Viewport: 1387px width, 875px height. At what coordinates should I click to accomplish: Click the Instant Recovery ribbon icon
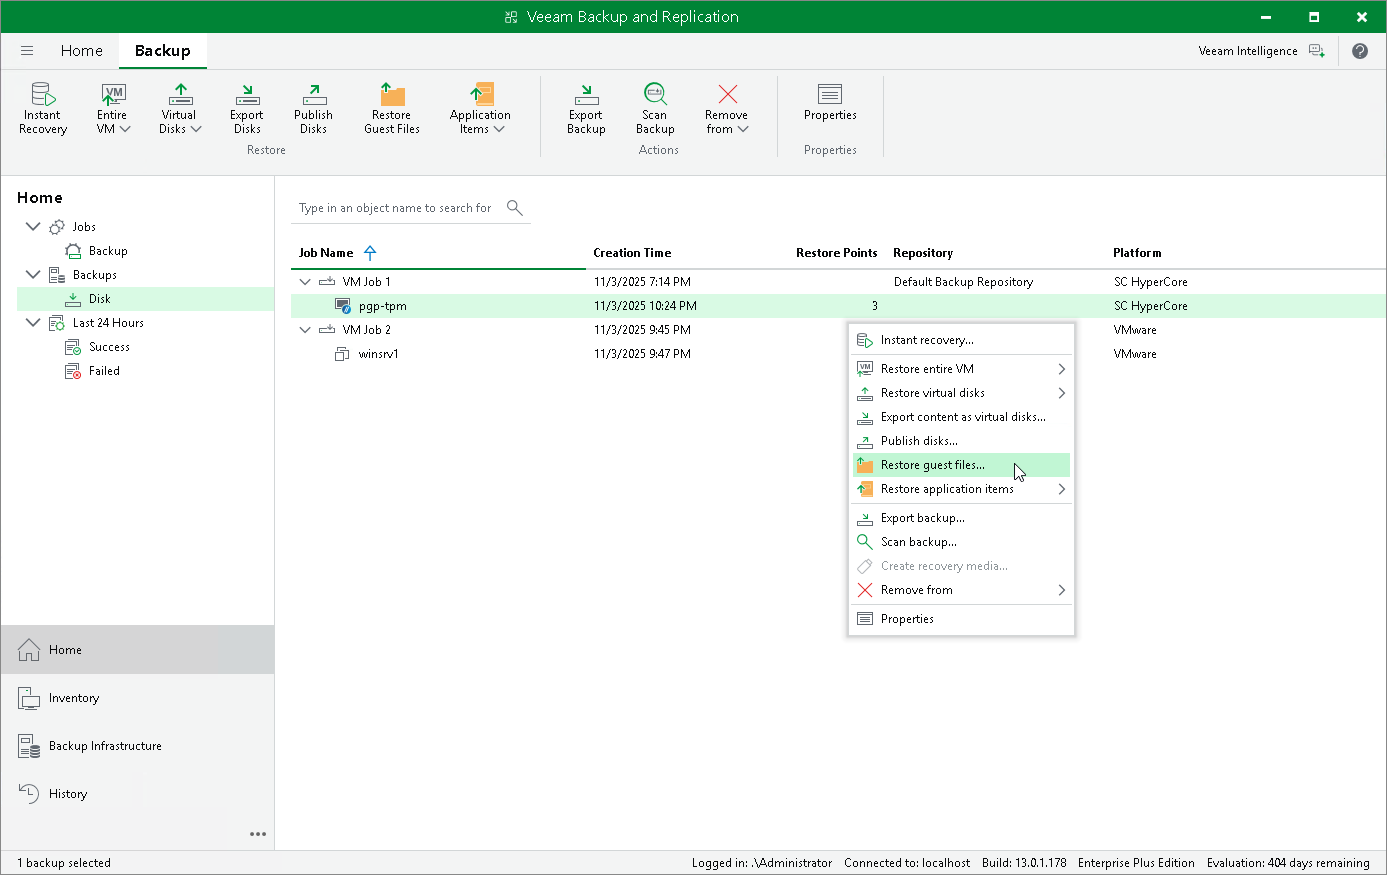[42, 94]
